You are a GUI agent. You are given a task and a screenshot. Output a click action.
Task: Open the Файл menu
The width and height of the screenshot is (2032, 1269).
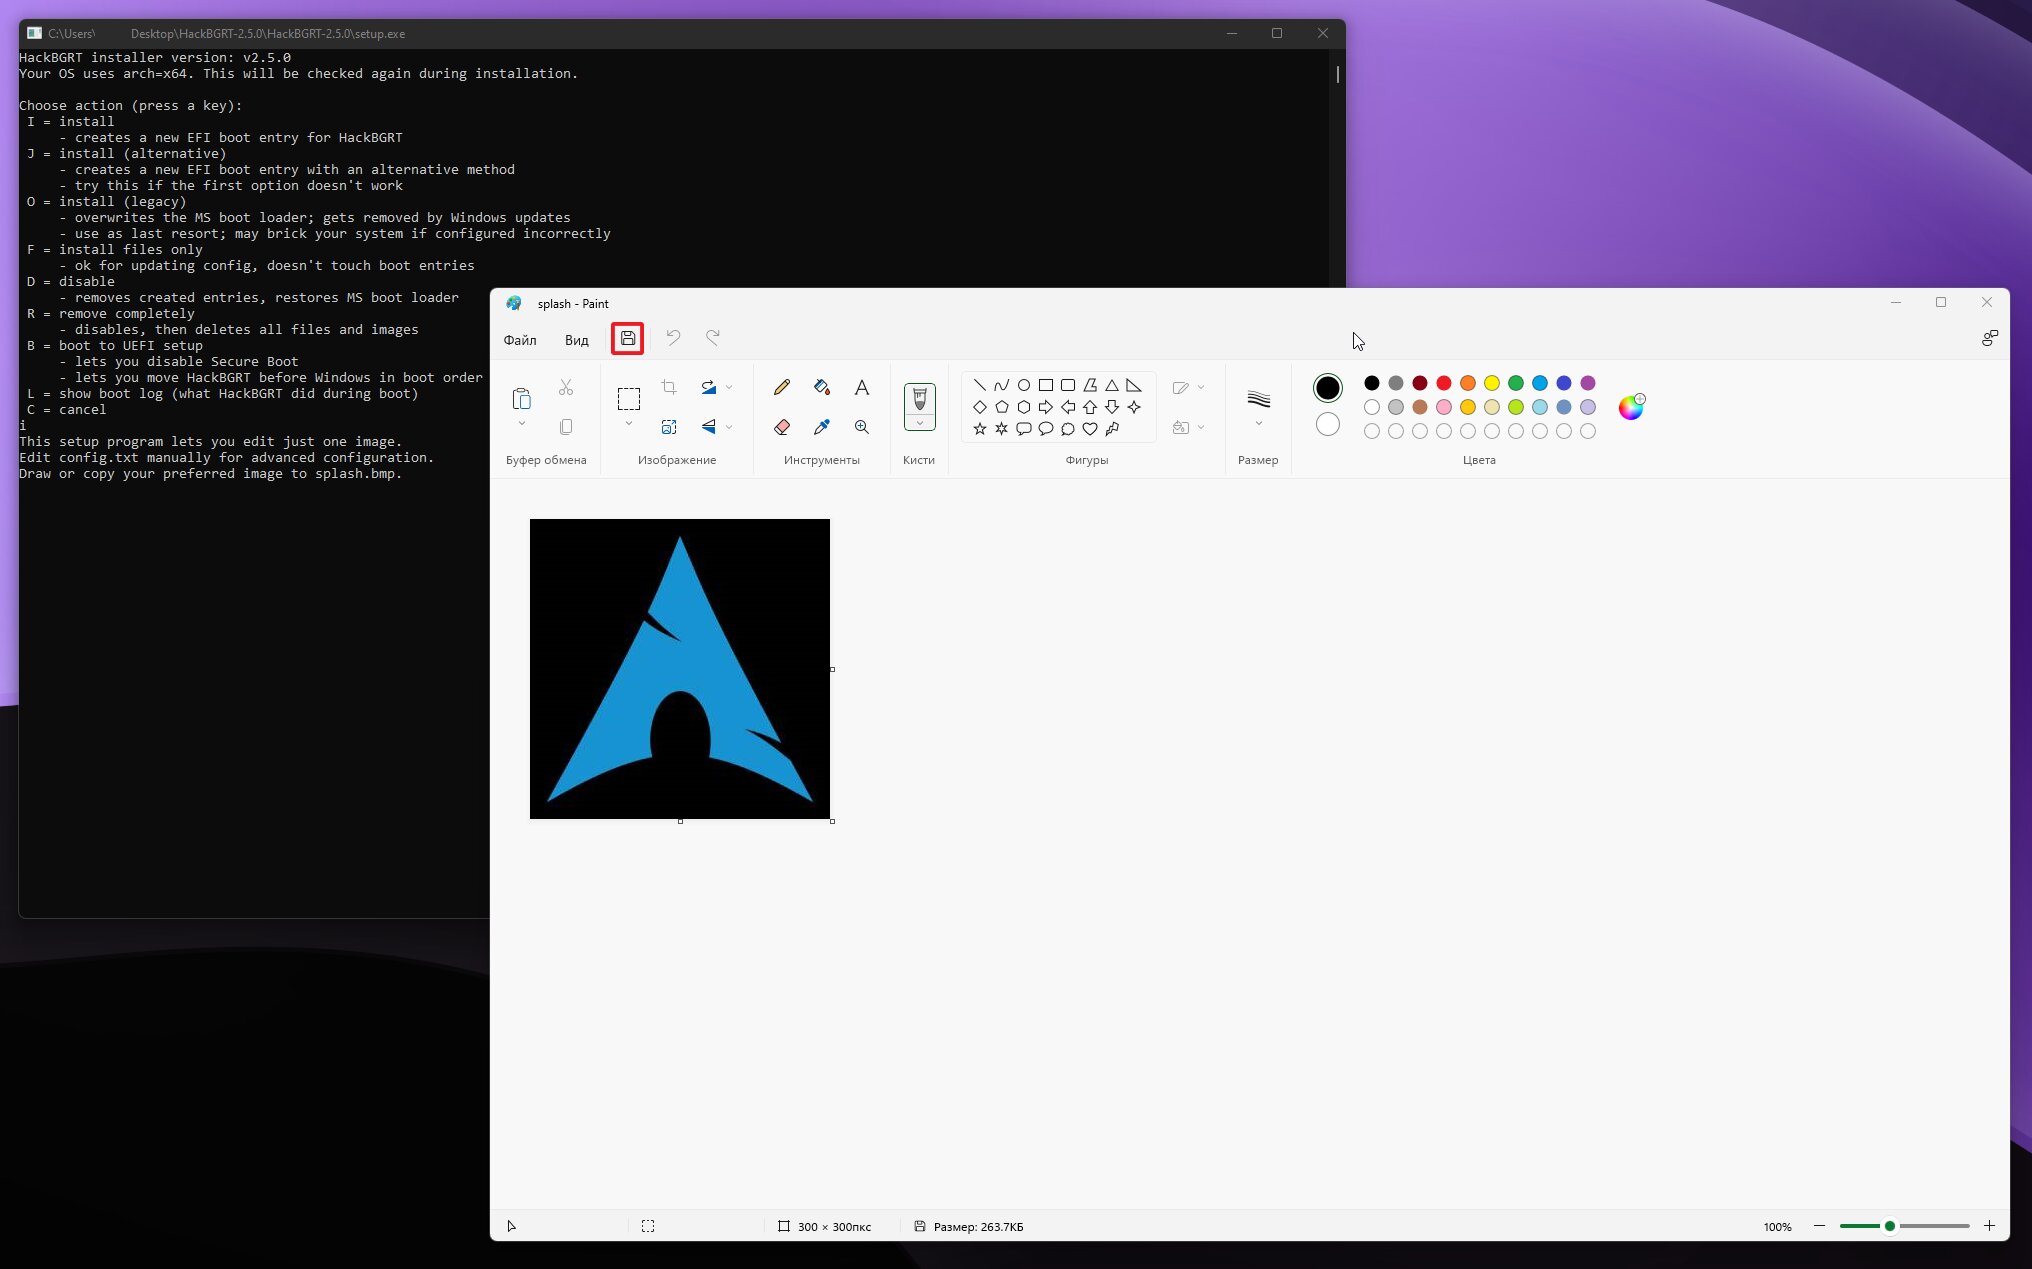pyautogui.click(x=520, y=340)
